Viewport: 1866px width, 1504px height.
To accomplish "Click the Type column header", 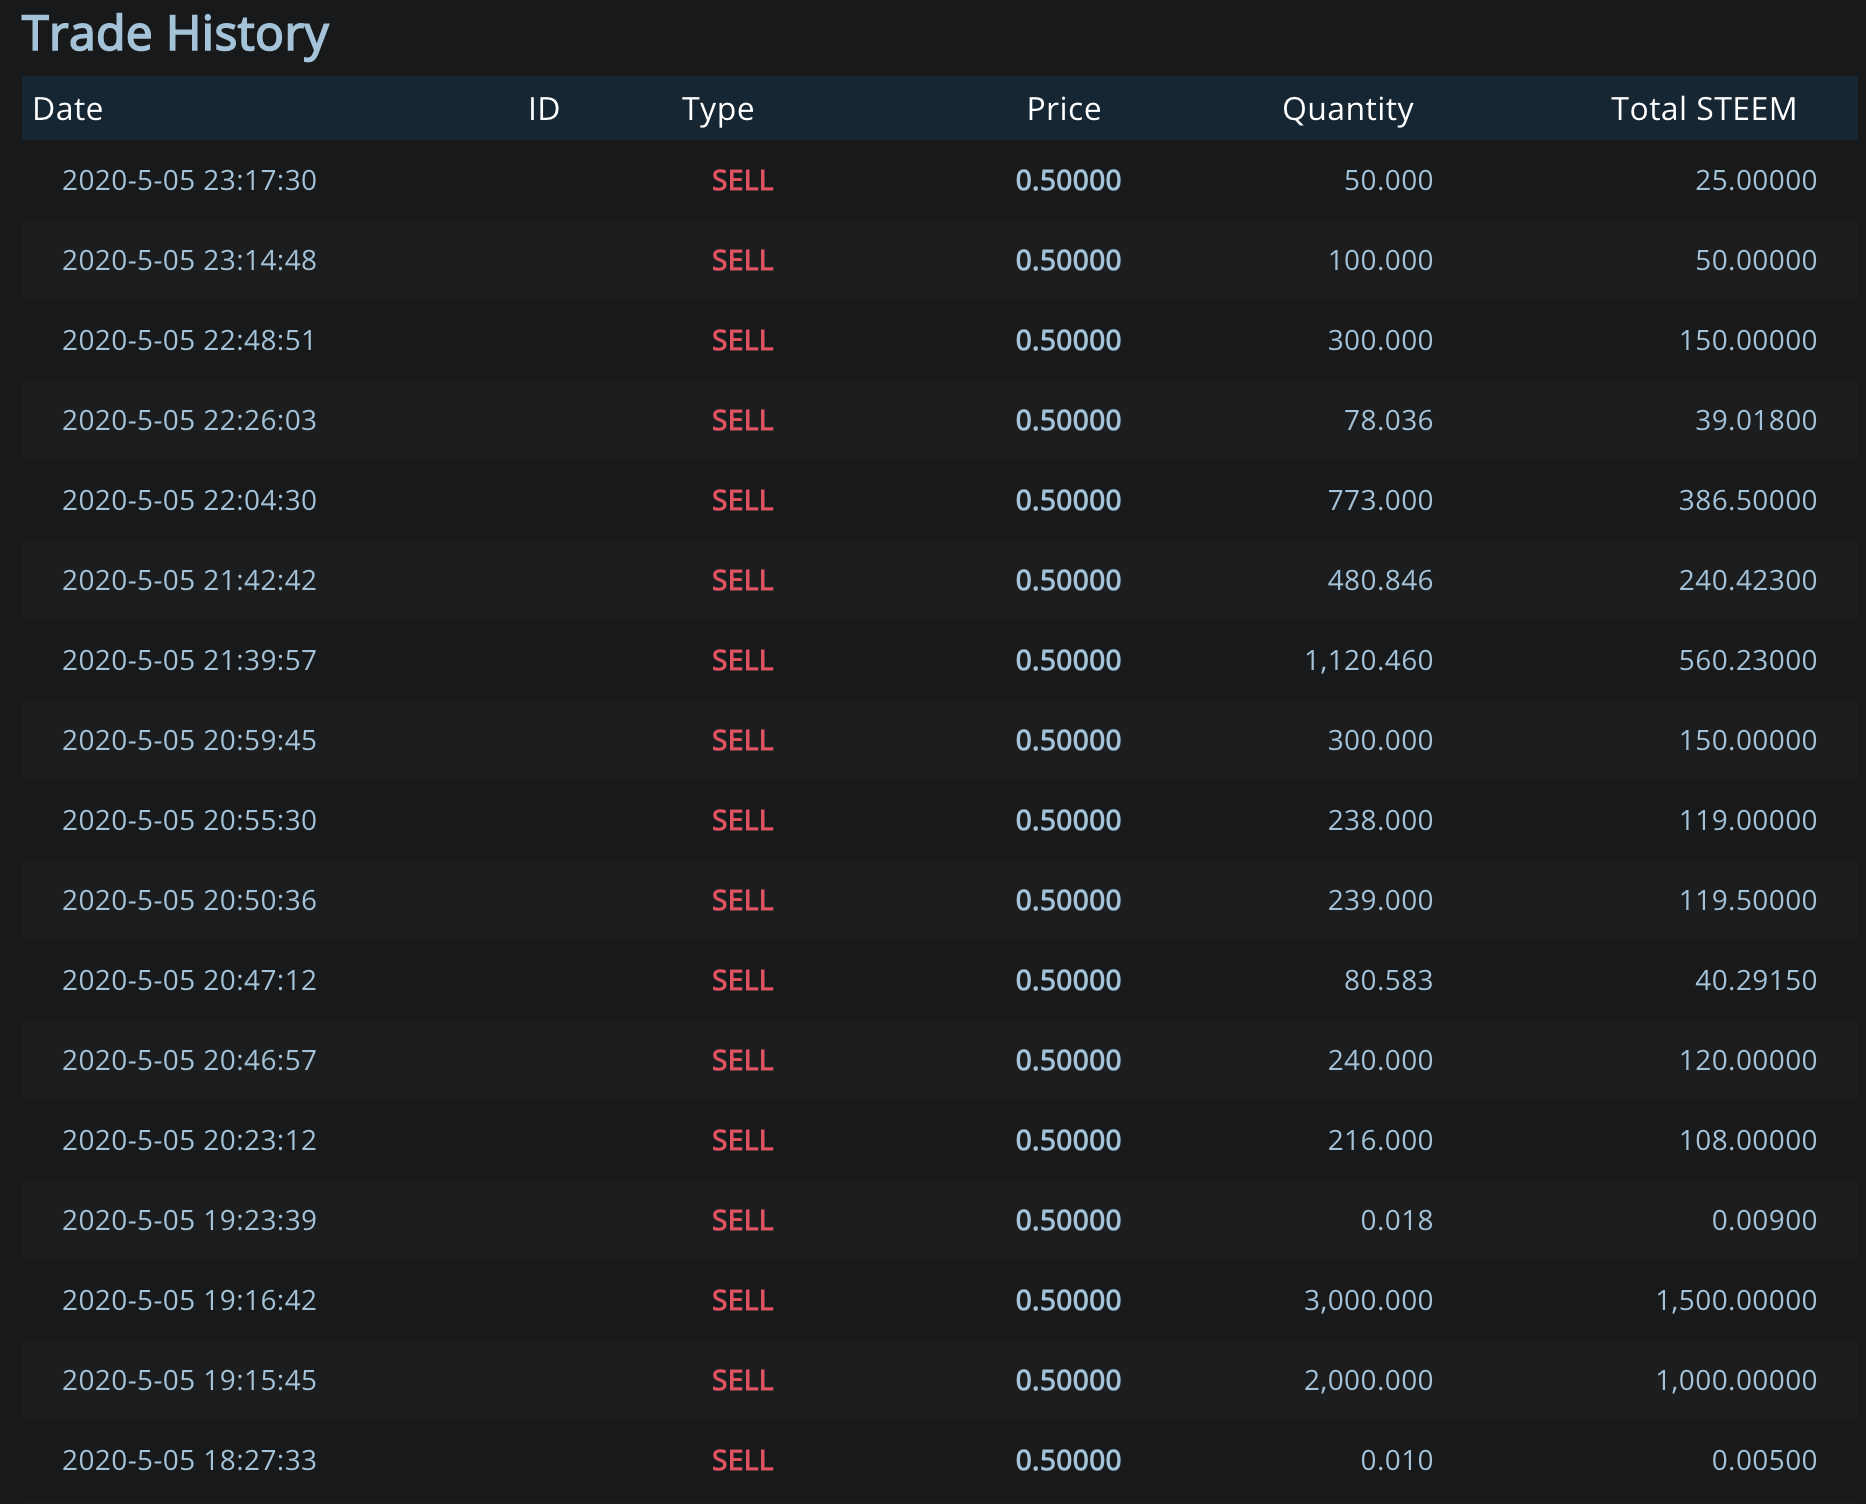I will (718, 109).
